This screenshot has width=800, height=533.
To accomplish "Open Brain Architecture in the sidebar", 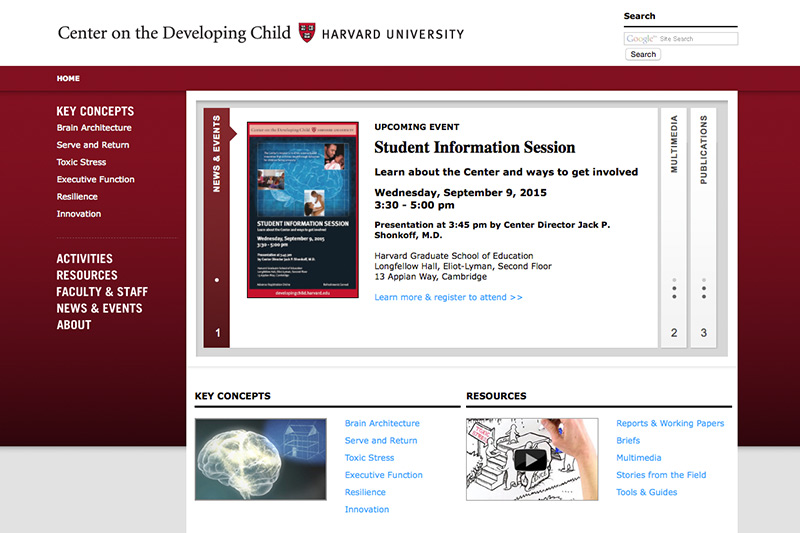I will pos(94,128).
